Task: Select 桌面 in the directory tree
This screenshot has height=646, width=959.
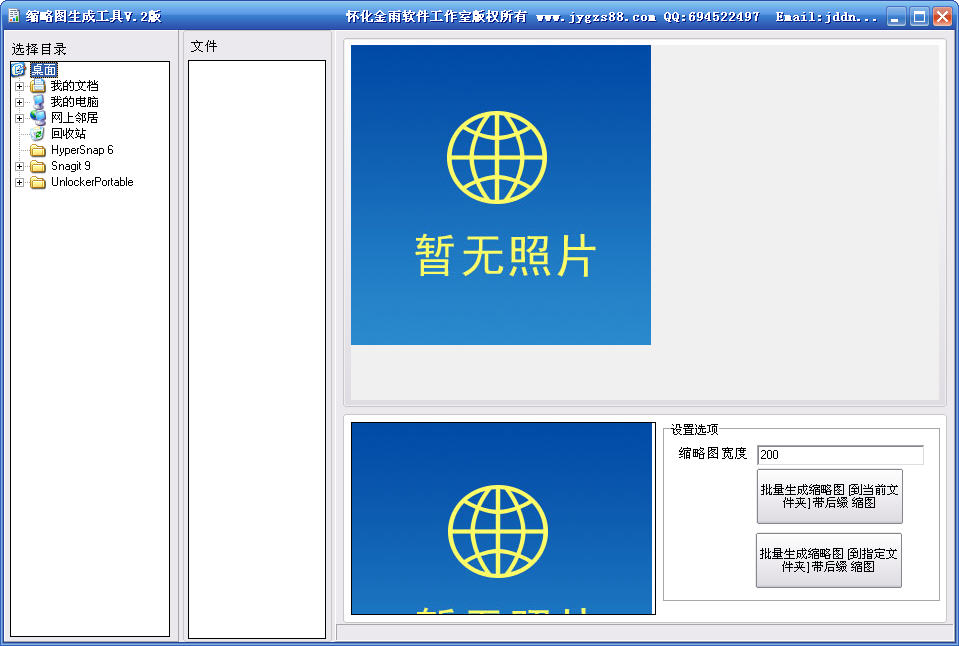Action: pyautogui.click(x=43, y=70)
